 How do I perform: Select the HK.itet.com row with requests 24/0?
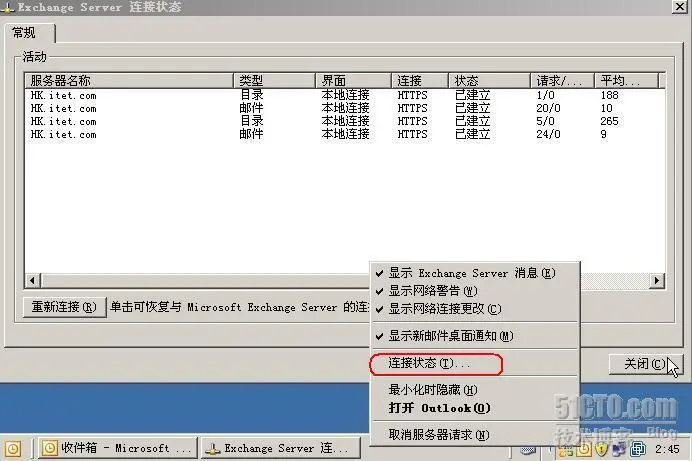[x=344, y=135]
